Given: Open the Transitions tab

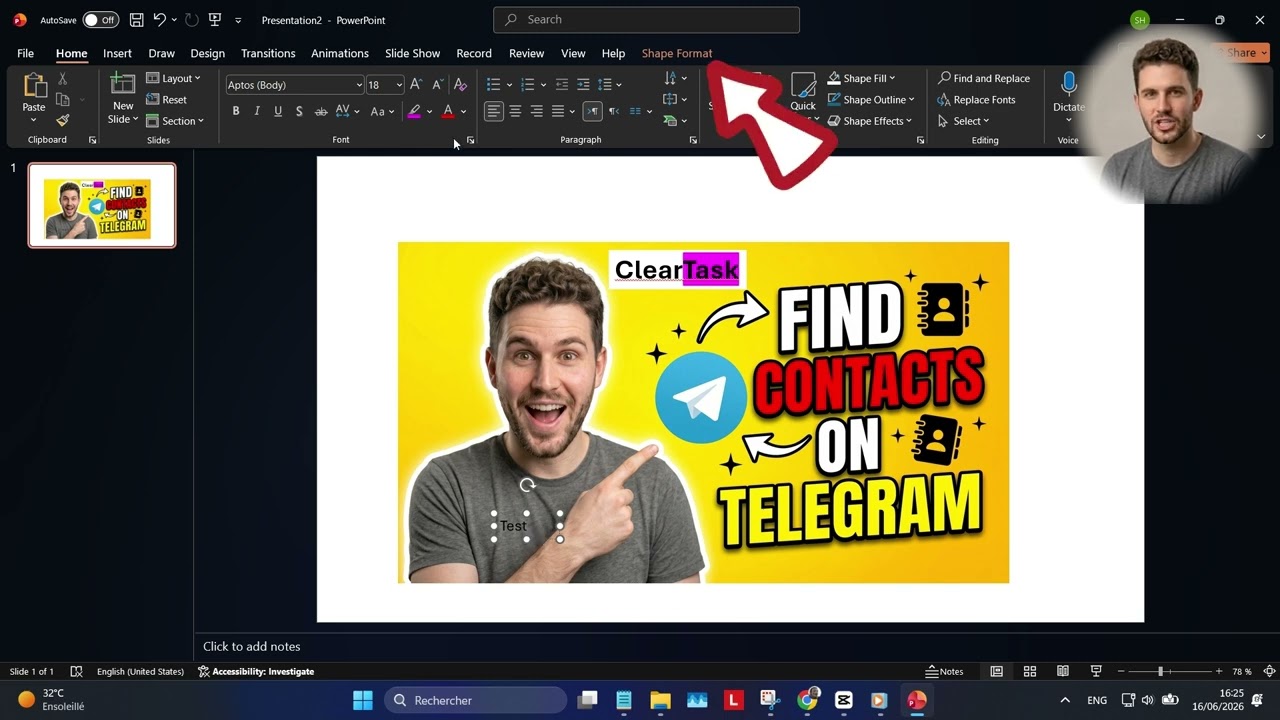Looking at the screenshot, I should pyautogui.click(x=268, y=53).
